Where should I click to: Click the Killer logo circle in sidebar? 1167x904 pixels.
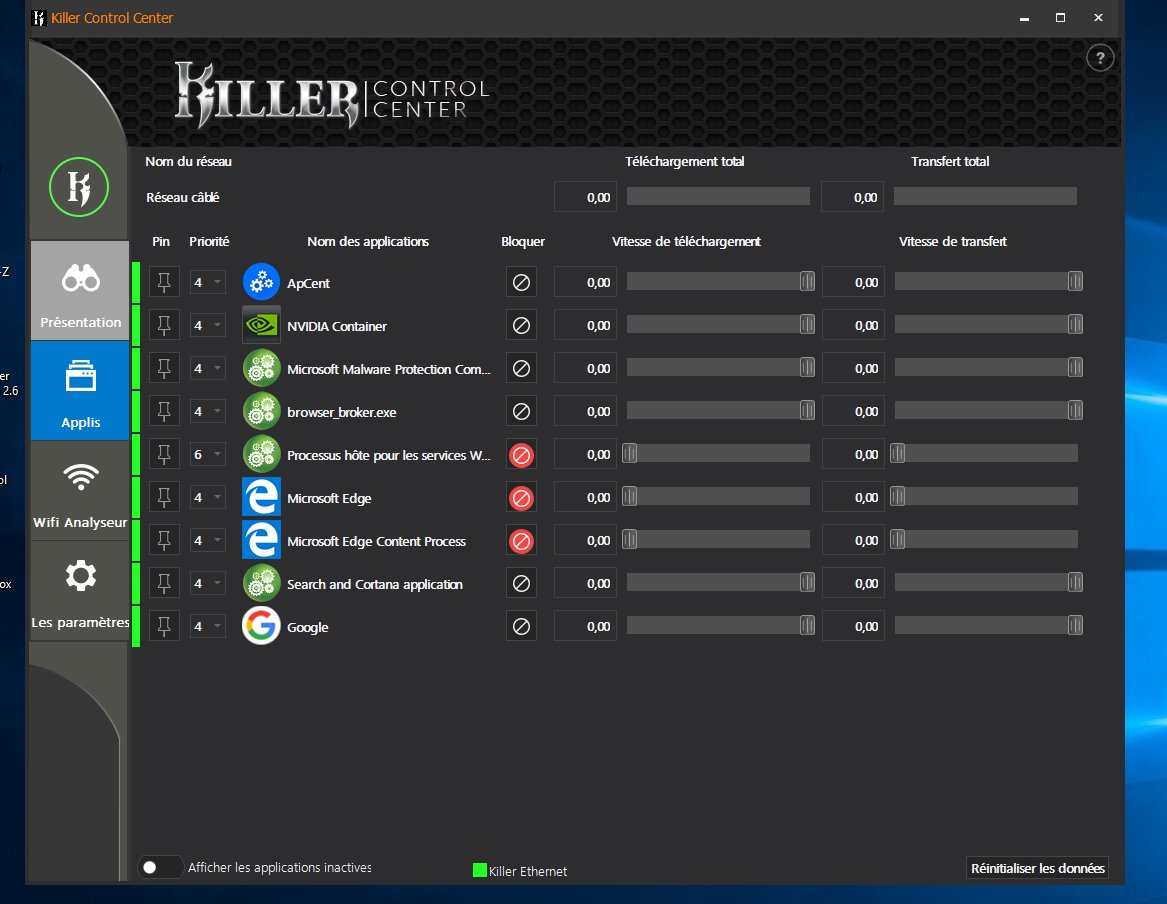[79, 188]
